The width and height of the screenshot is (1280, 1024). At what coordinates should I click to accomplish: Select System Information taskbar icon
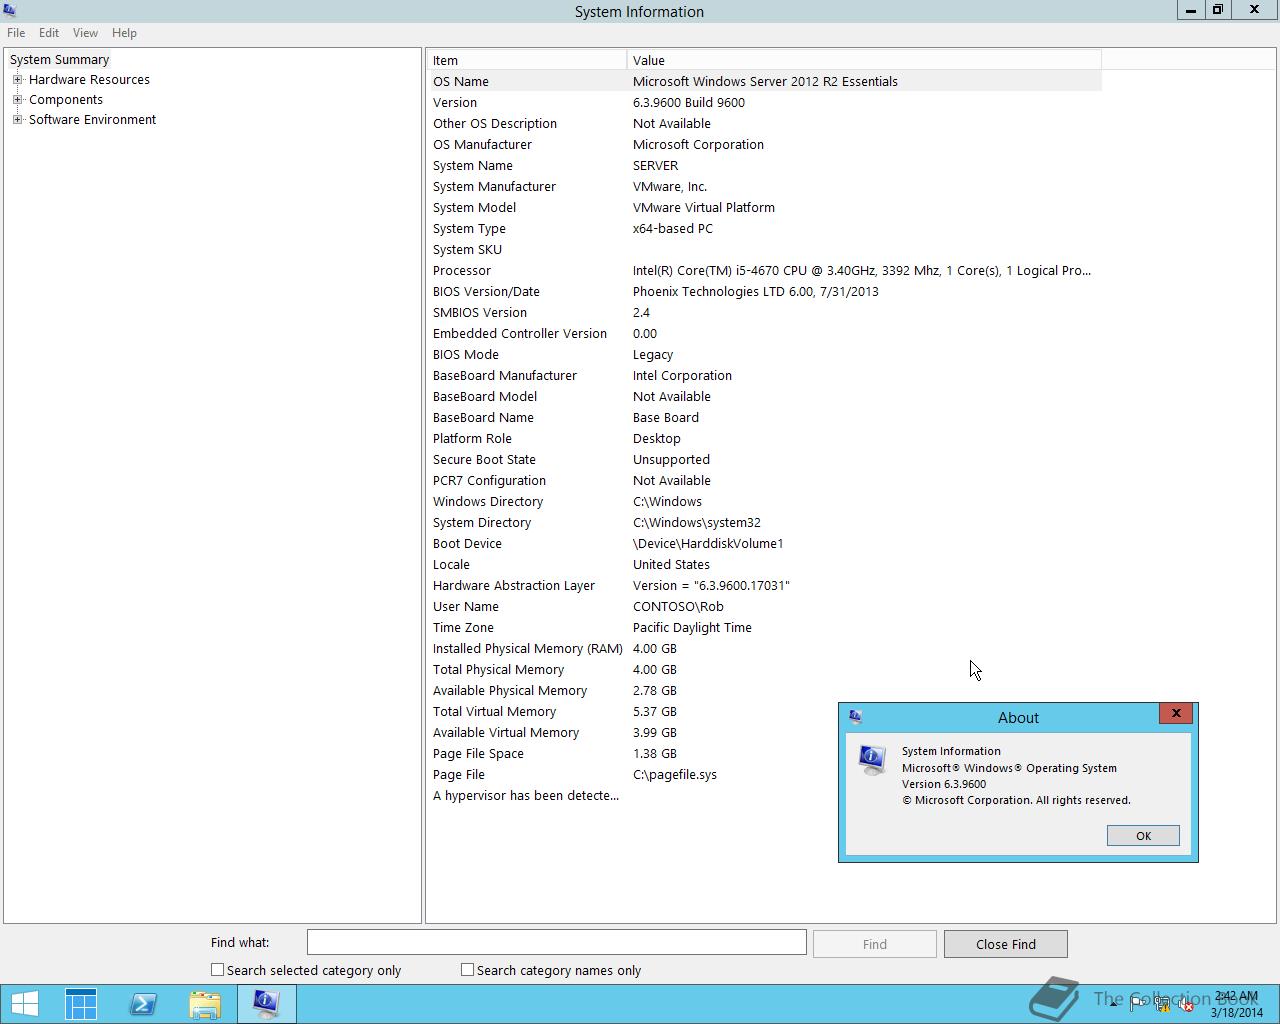(266, 1004)
